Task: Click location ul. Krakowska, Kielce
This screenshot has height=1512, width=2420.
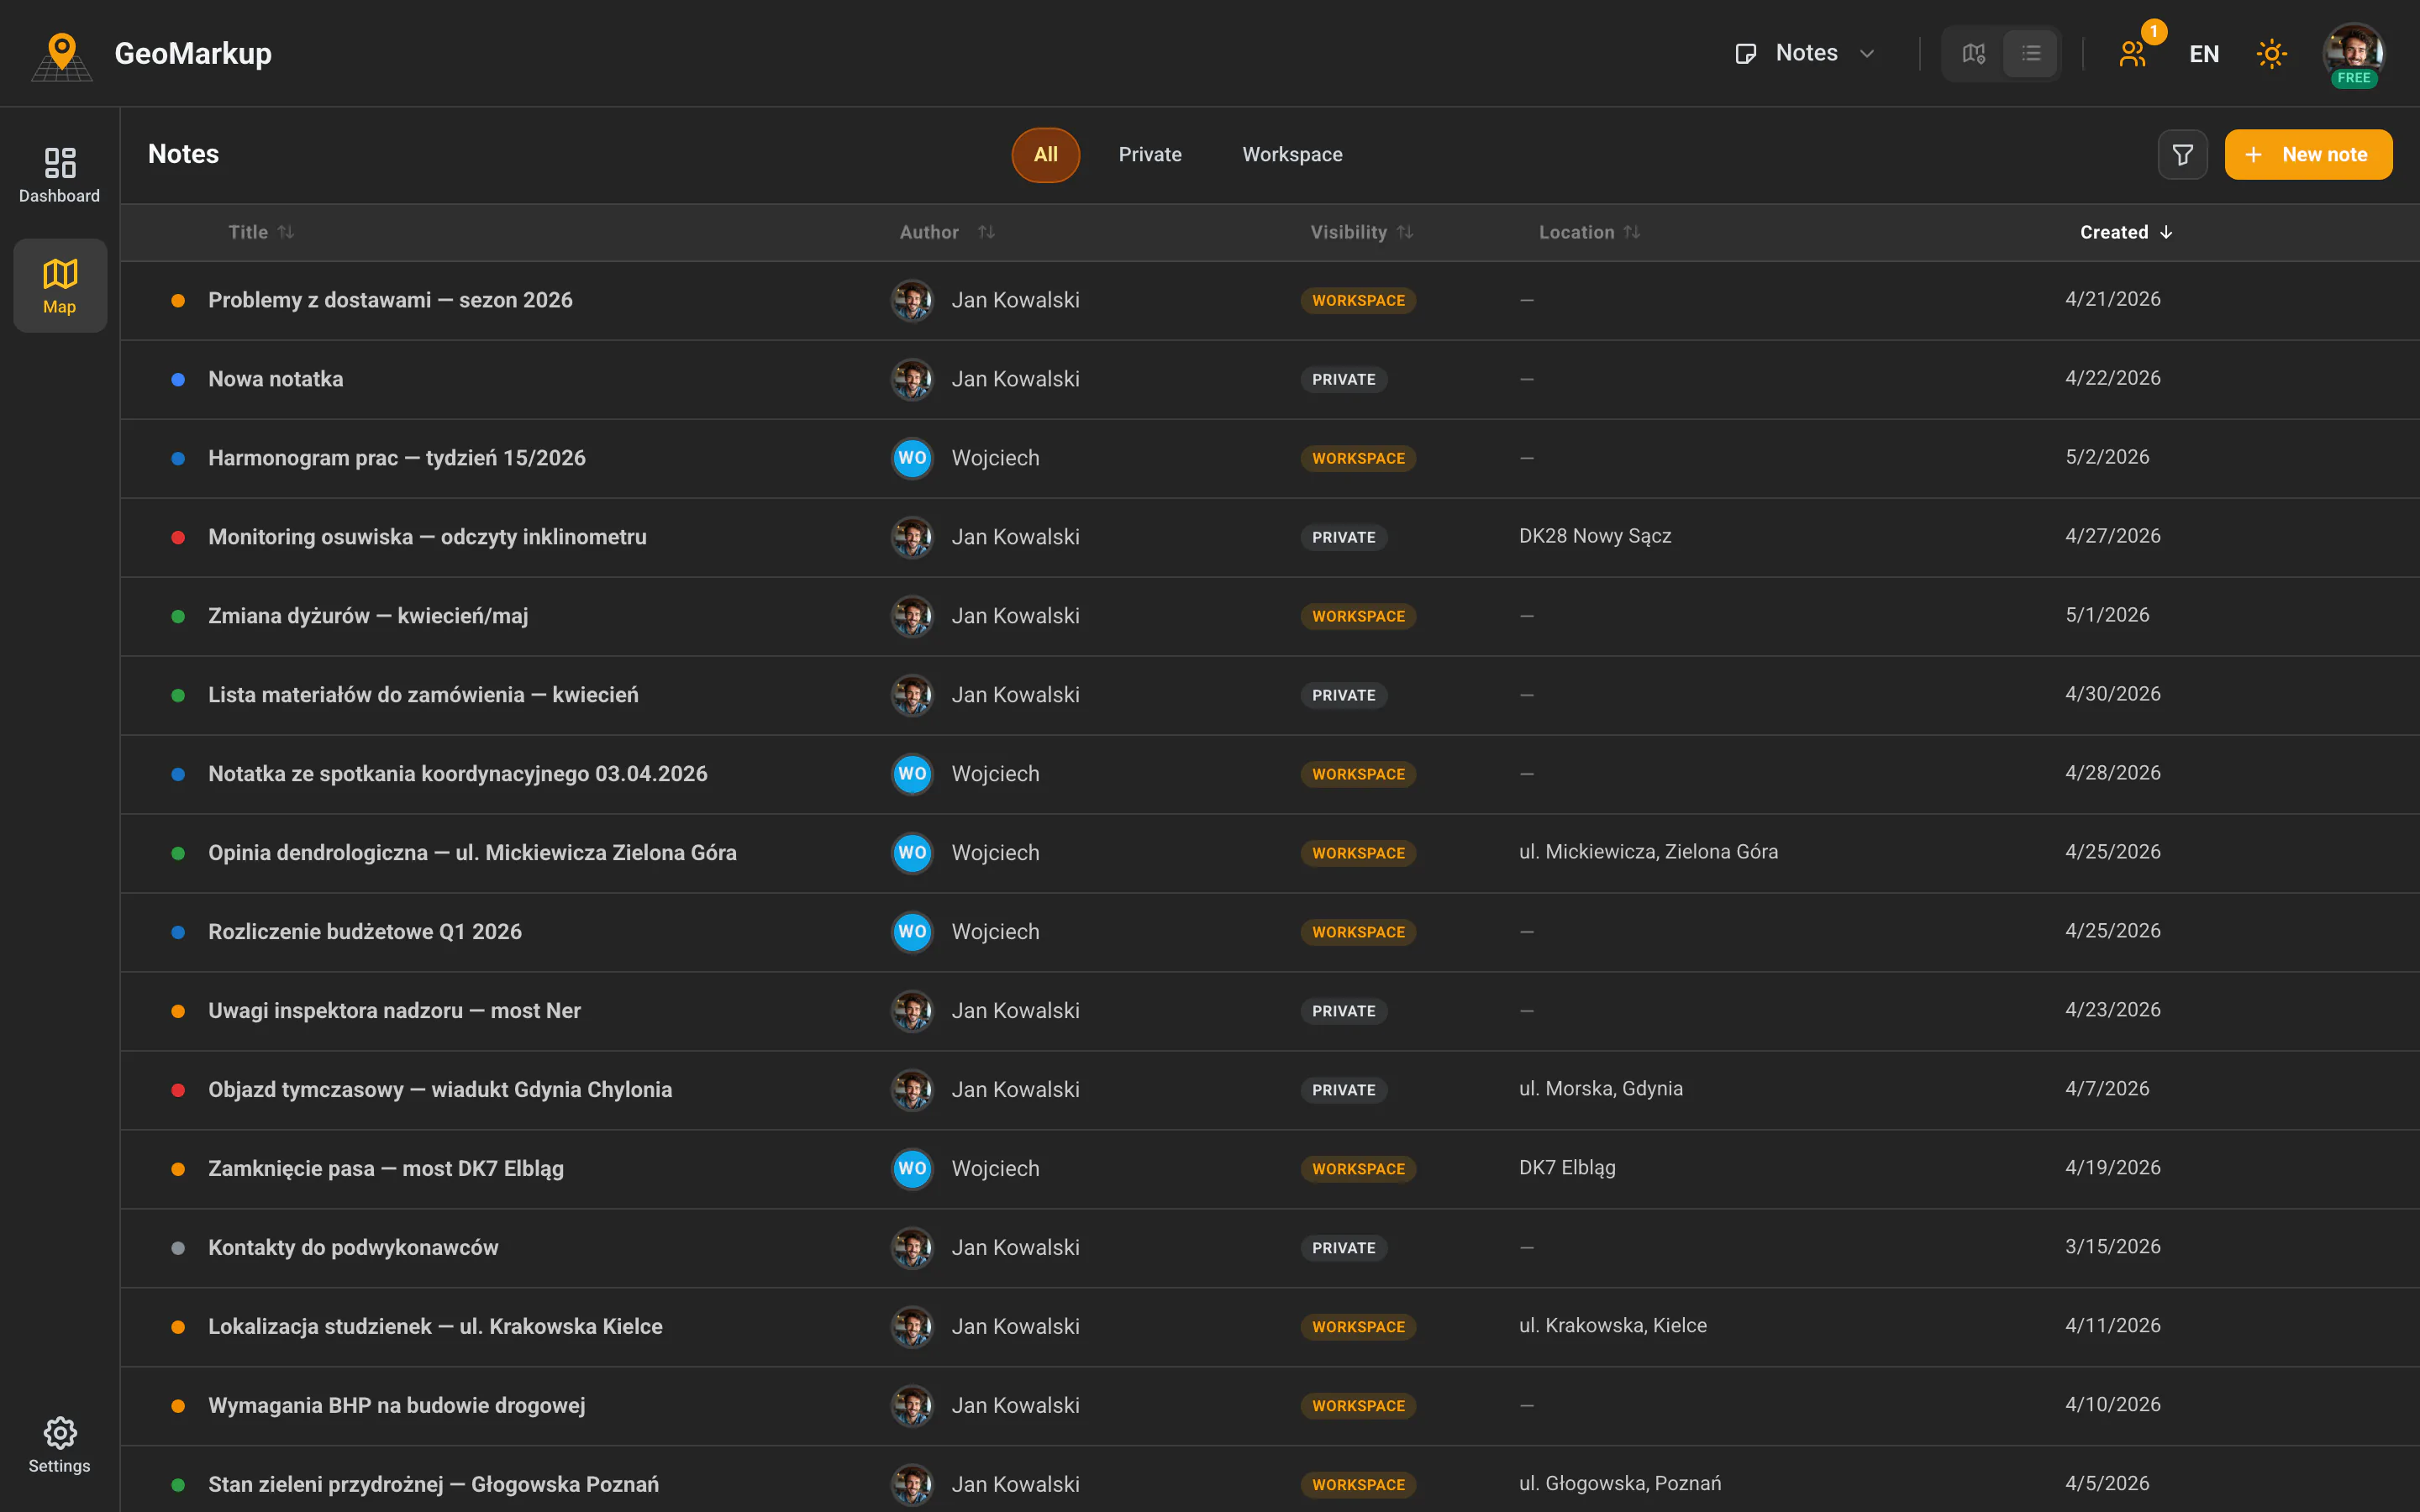Action: pyautogui.click(x=1612, y=1326)
